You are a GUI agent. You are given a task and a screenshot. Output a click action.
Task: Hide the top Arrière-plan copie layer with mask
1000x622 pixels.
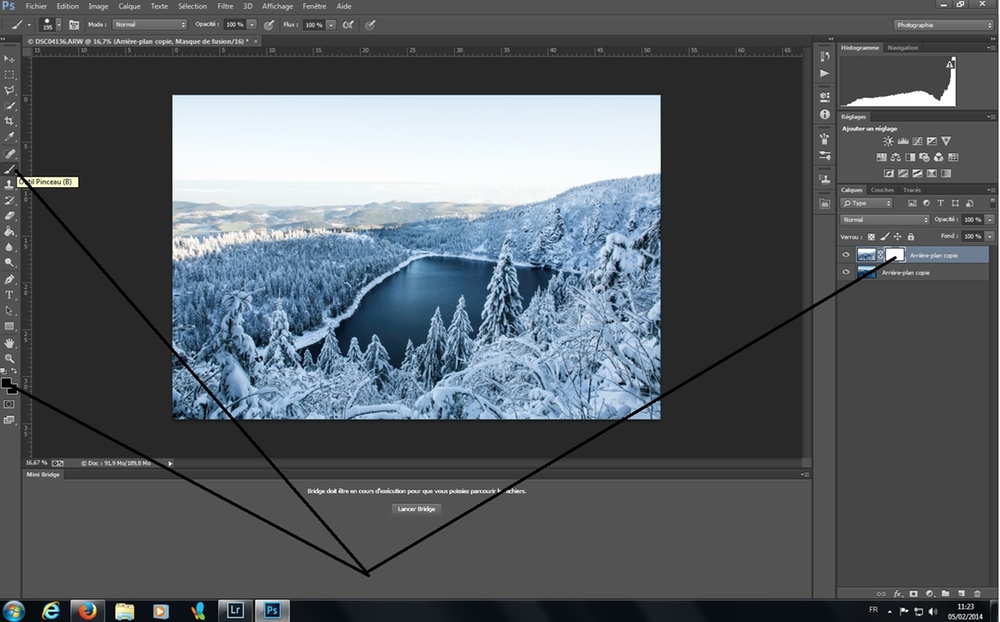pyautogui.click(x=846, y=255)
